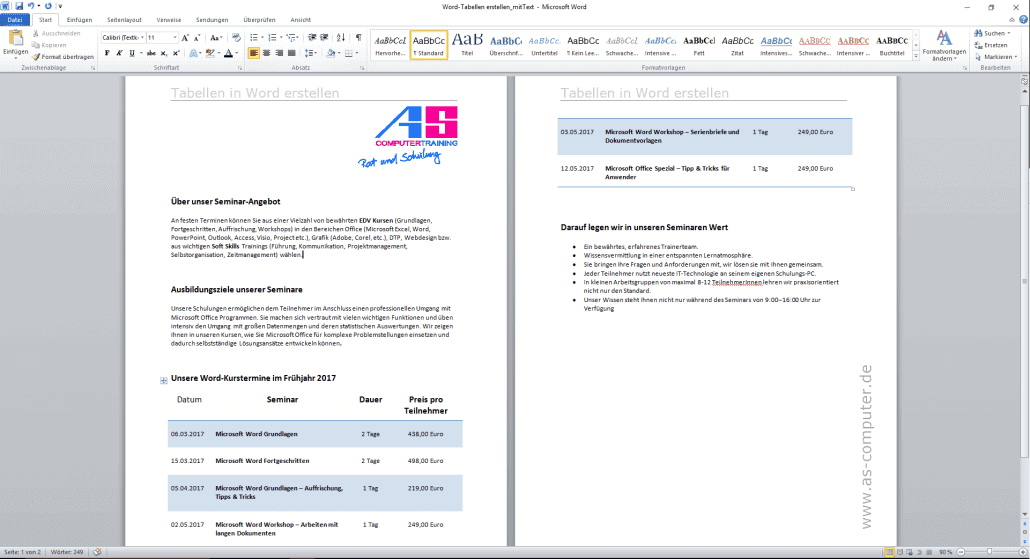The width and height of the screenshot is (1030, 559).
Task: Undo the last action
Action: tap(31, 6)
